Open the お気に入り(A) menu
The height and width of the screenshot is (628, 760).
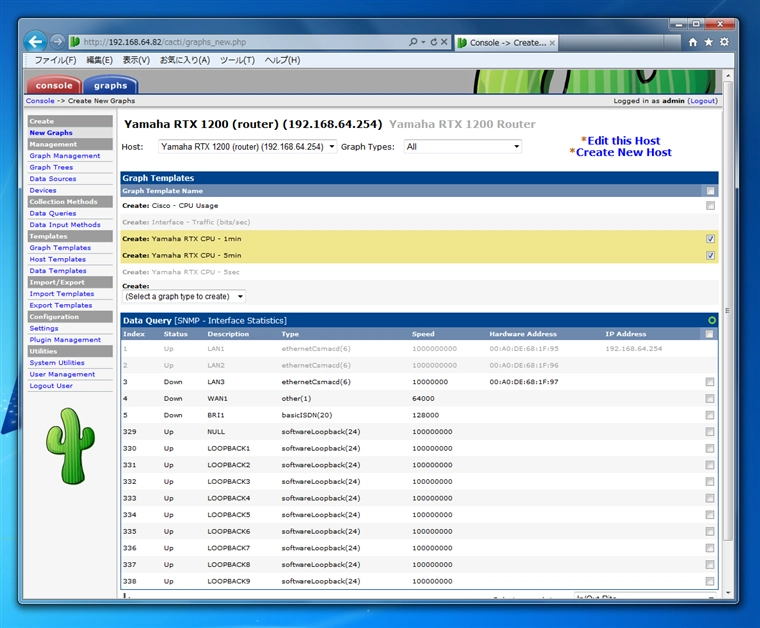[185, 60]
